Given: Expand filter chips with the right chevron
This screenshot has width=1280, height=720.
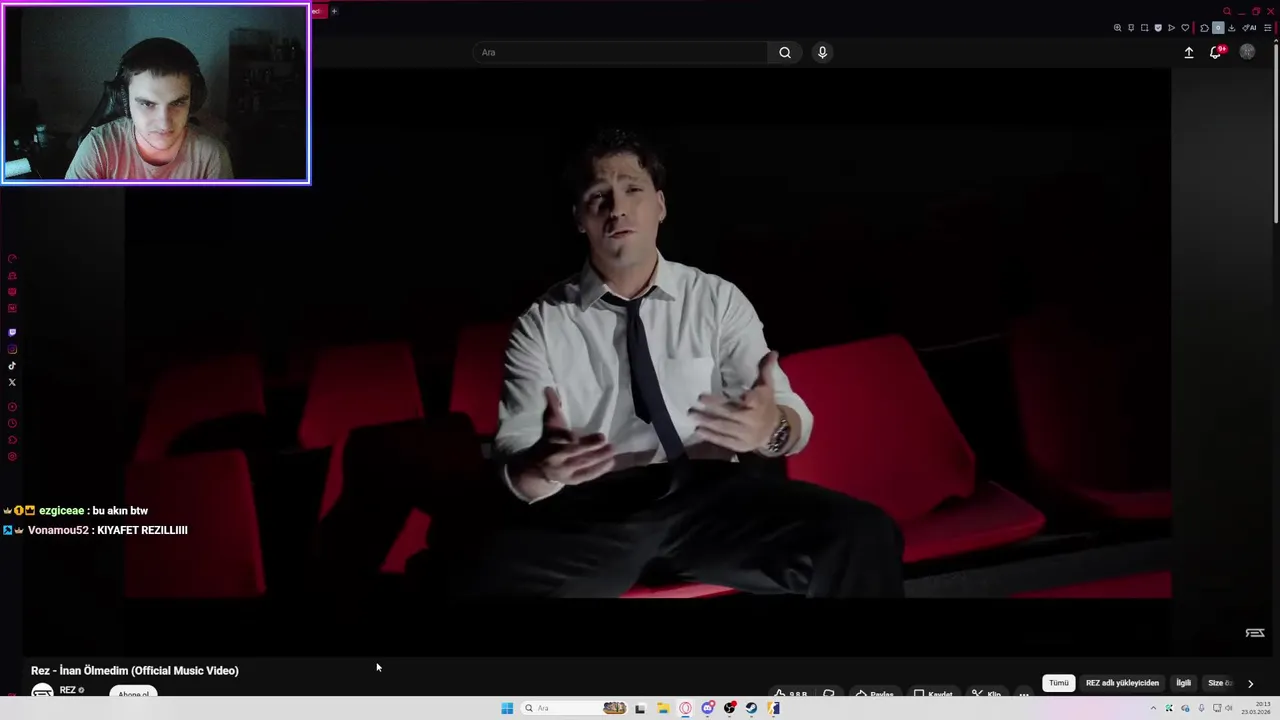Looking at the screenshot, I should pyautogui.click(x=1250, y=684).
